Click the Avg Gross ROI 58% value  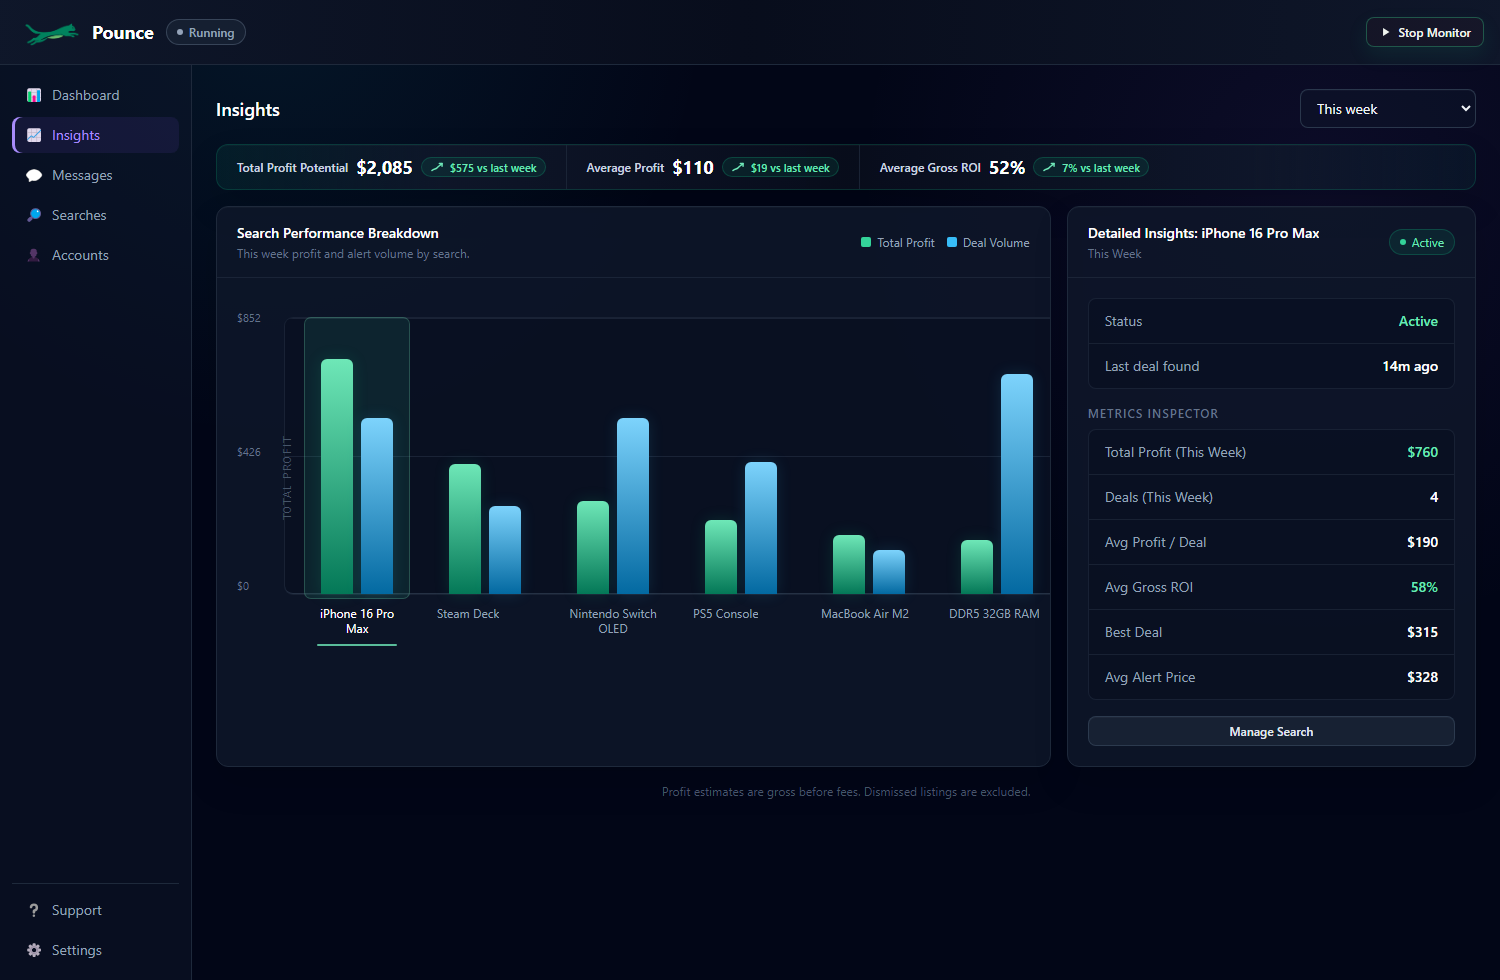point(1424,587)
